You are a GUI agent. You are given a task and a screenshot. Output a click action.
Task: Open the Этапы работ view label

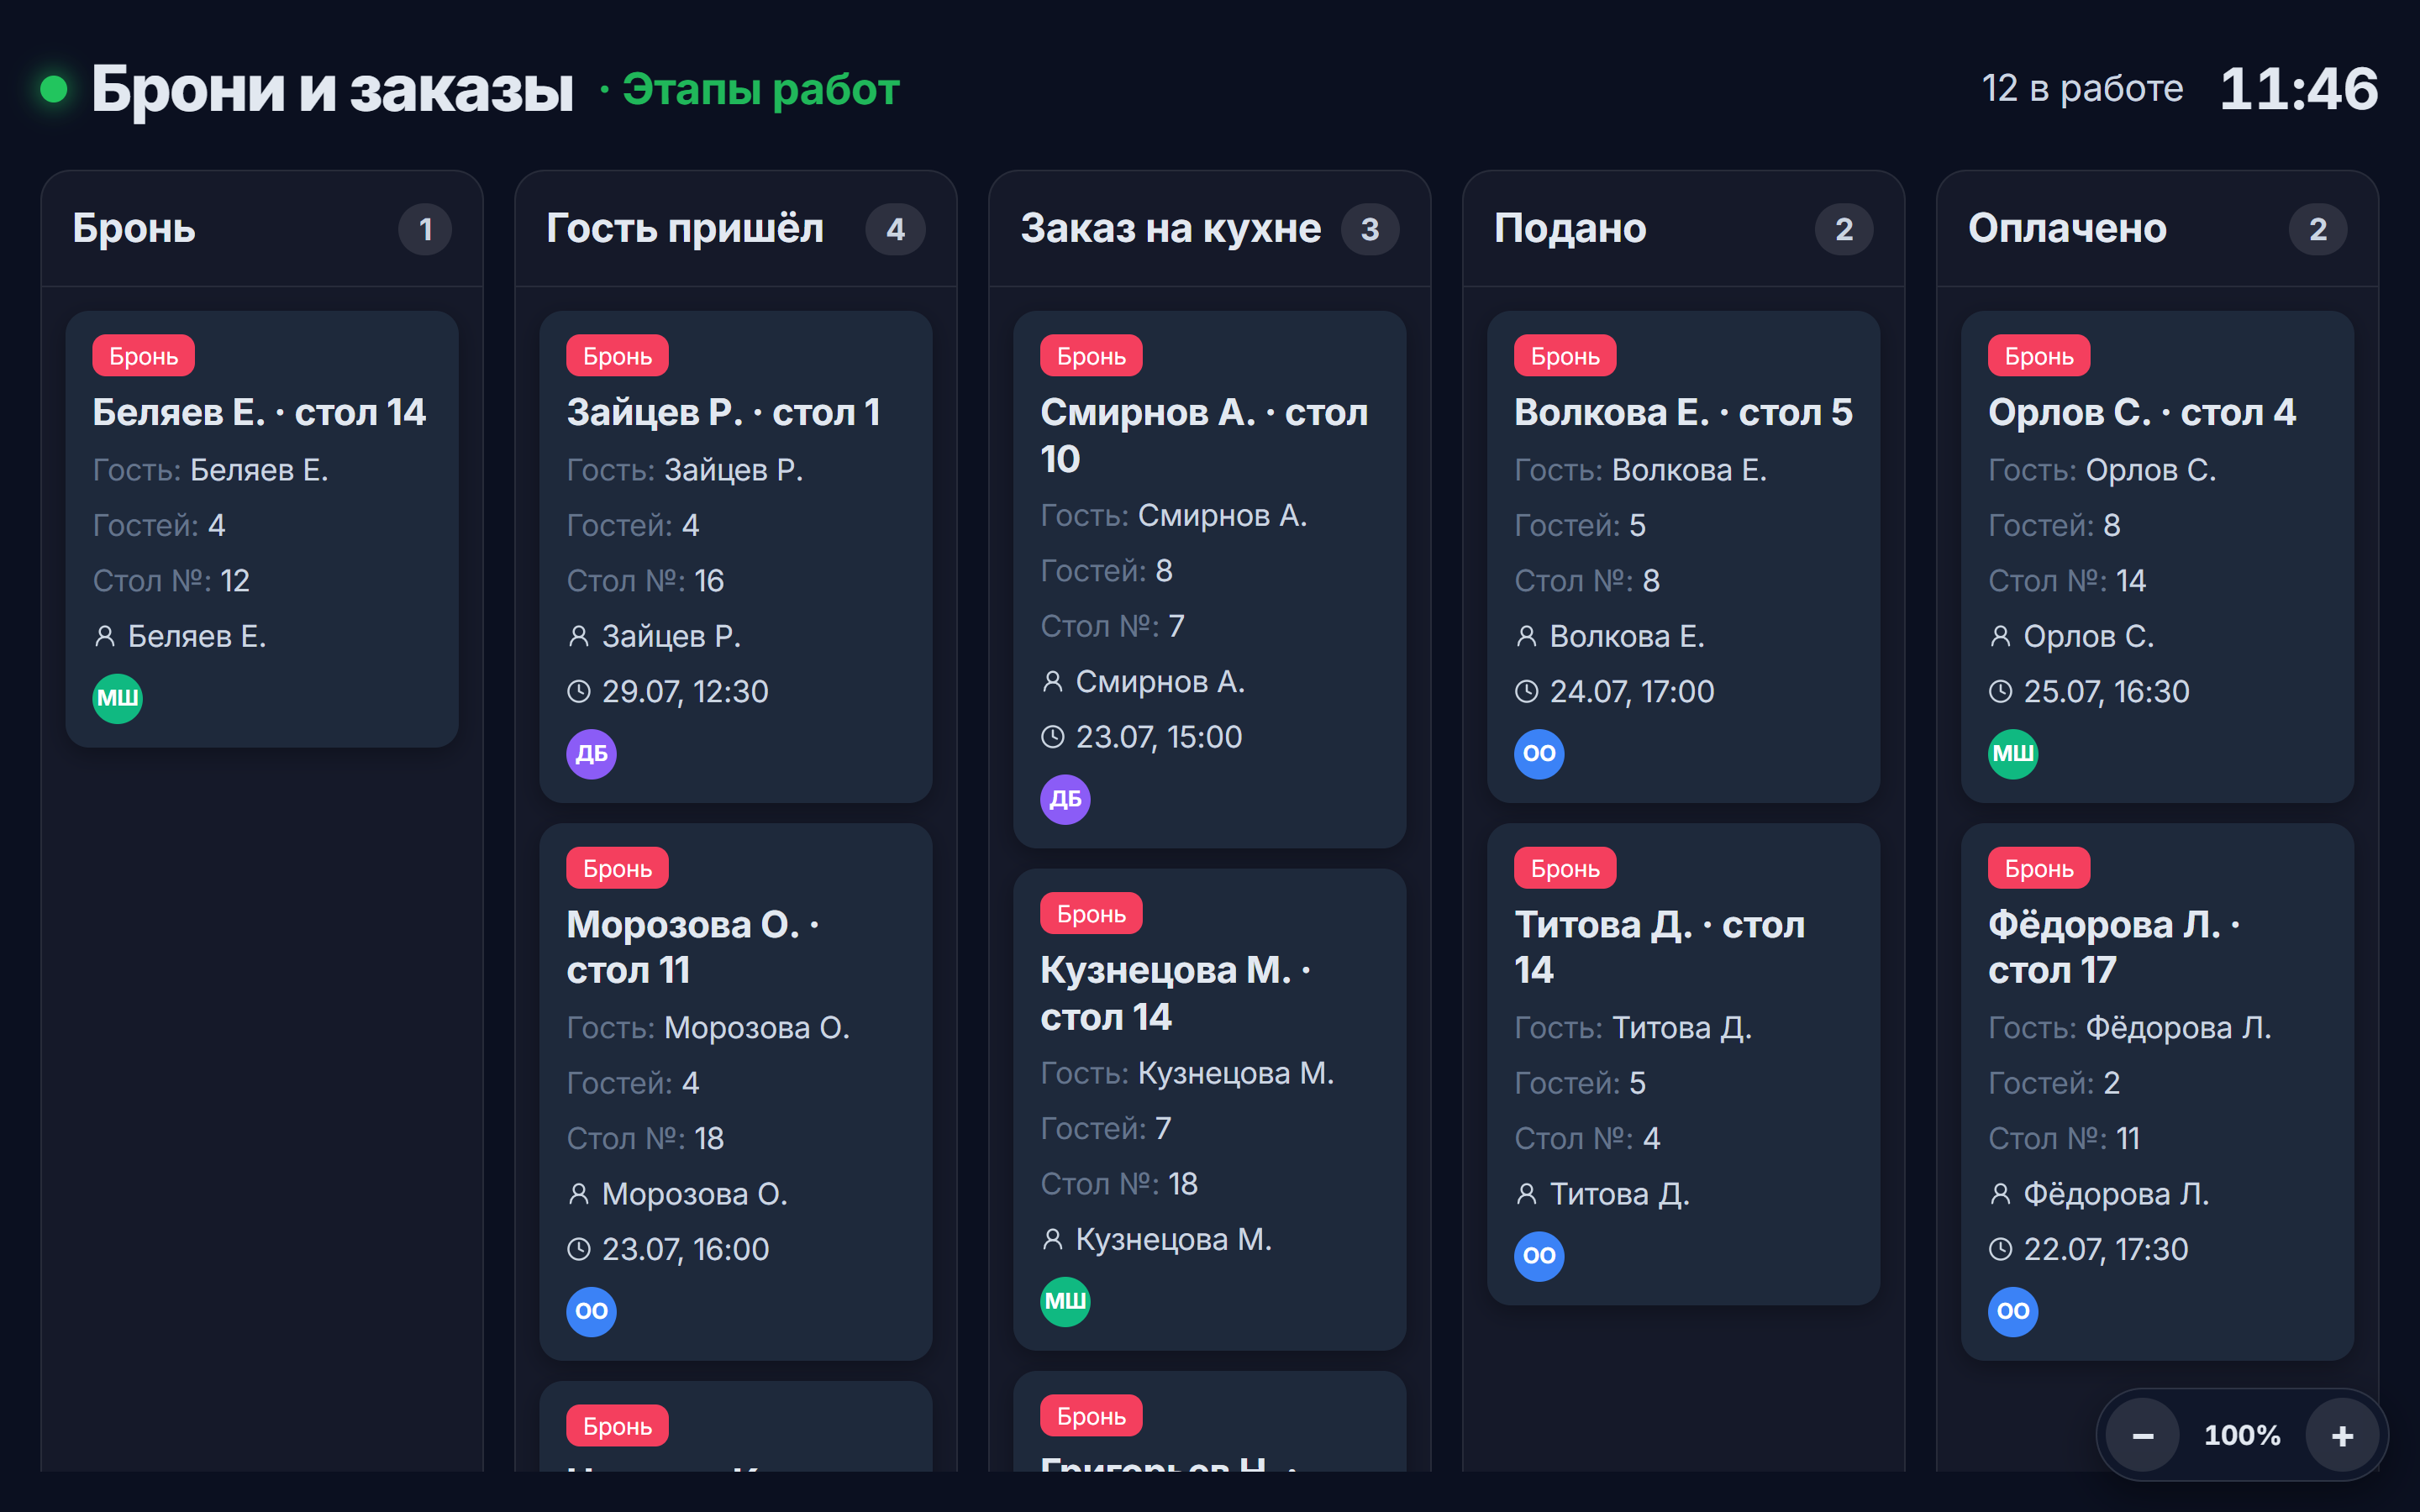[761, 90]
